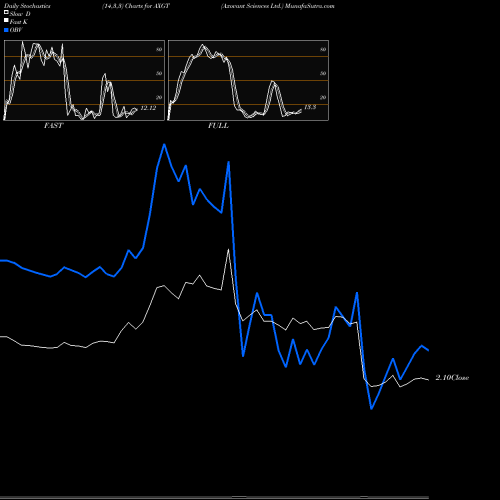Click the 'OBV' legend label
Viewport: 500px width, 500px height.
16,30
